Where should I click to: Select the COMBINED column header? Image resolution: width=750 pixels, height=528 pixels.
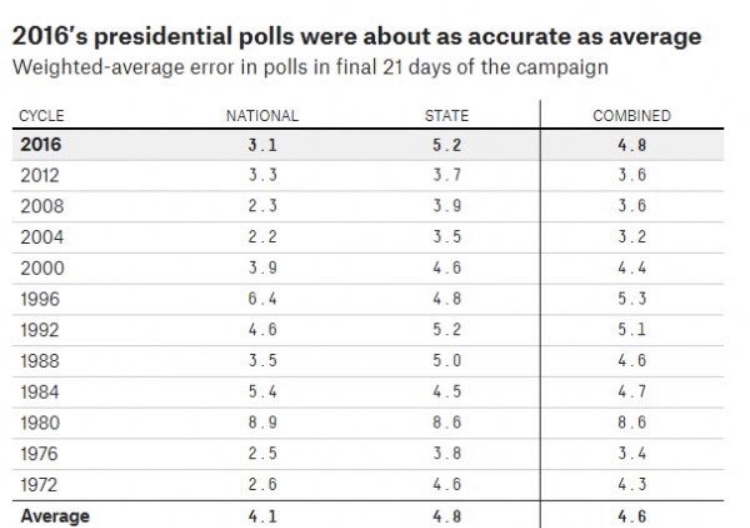point(631,116)
